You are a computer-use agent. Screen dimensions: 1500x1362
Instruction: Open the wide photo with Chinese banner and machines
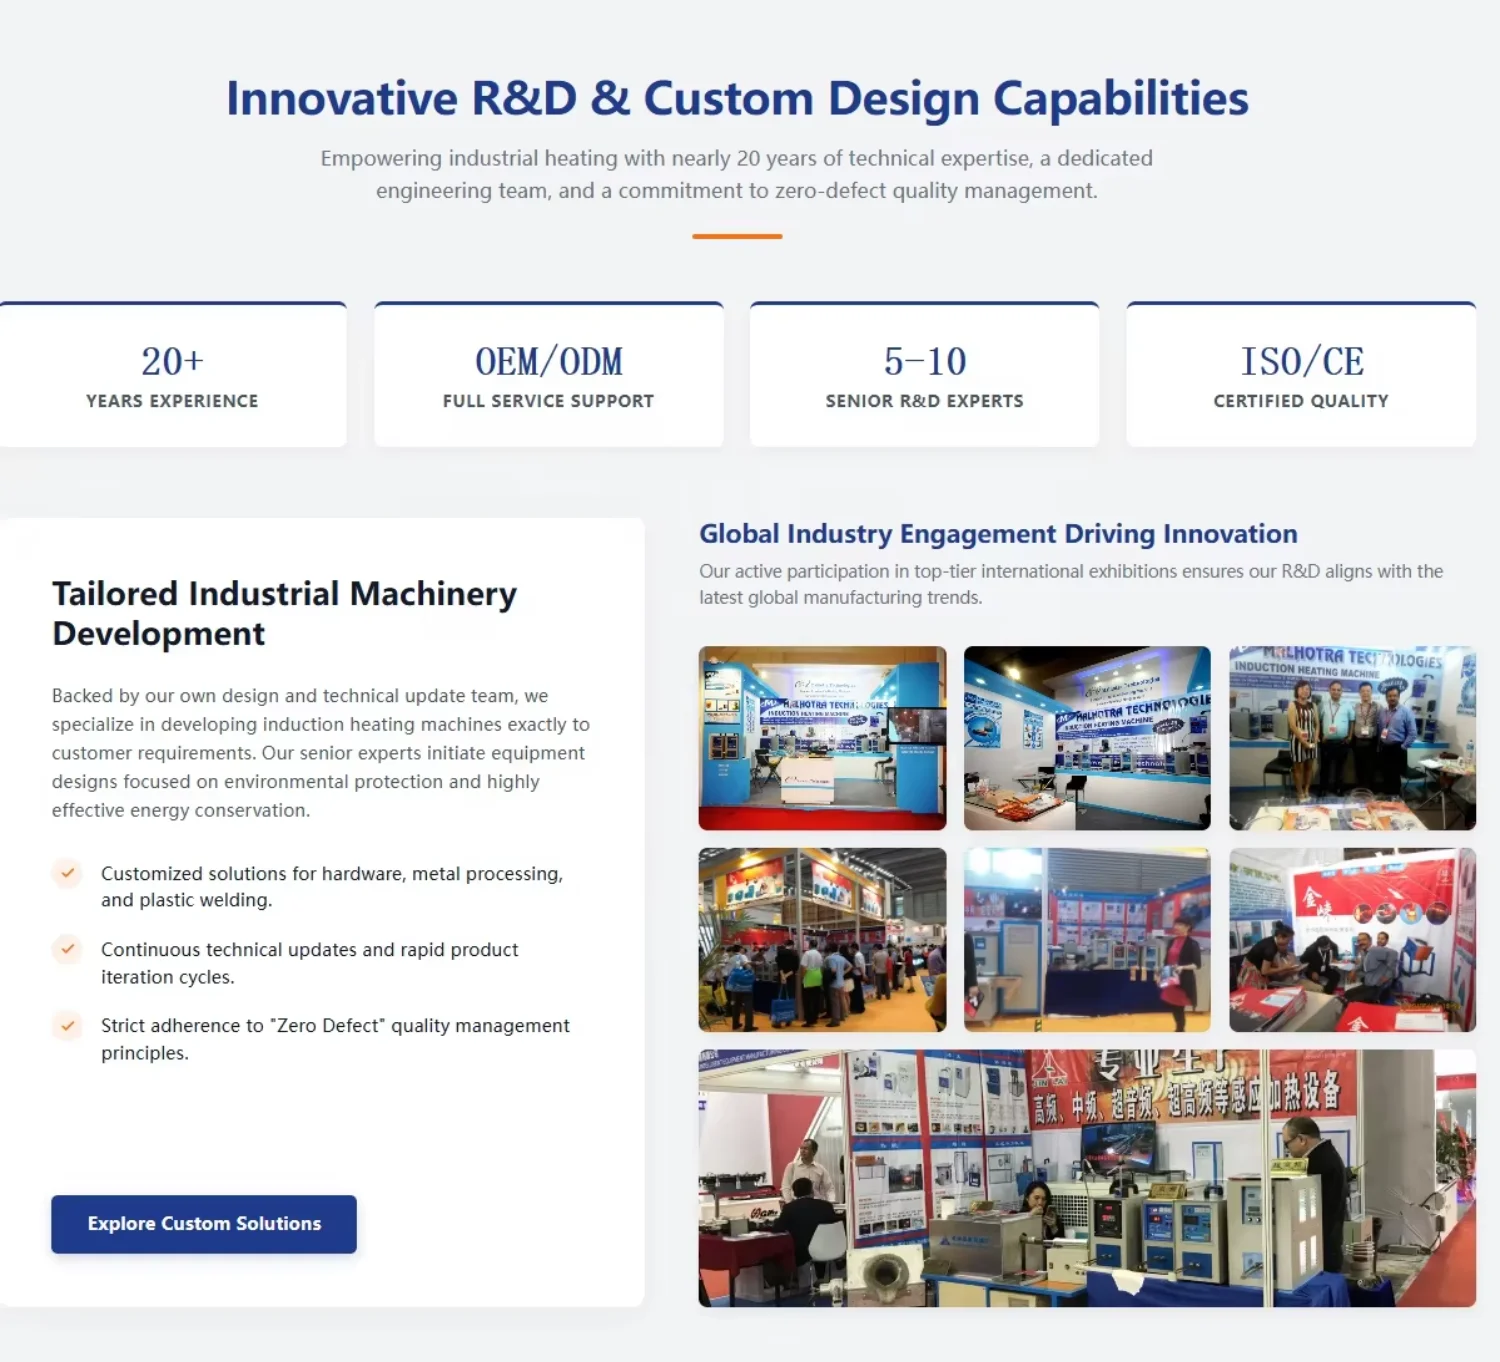point(1087,1178)
